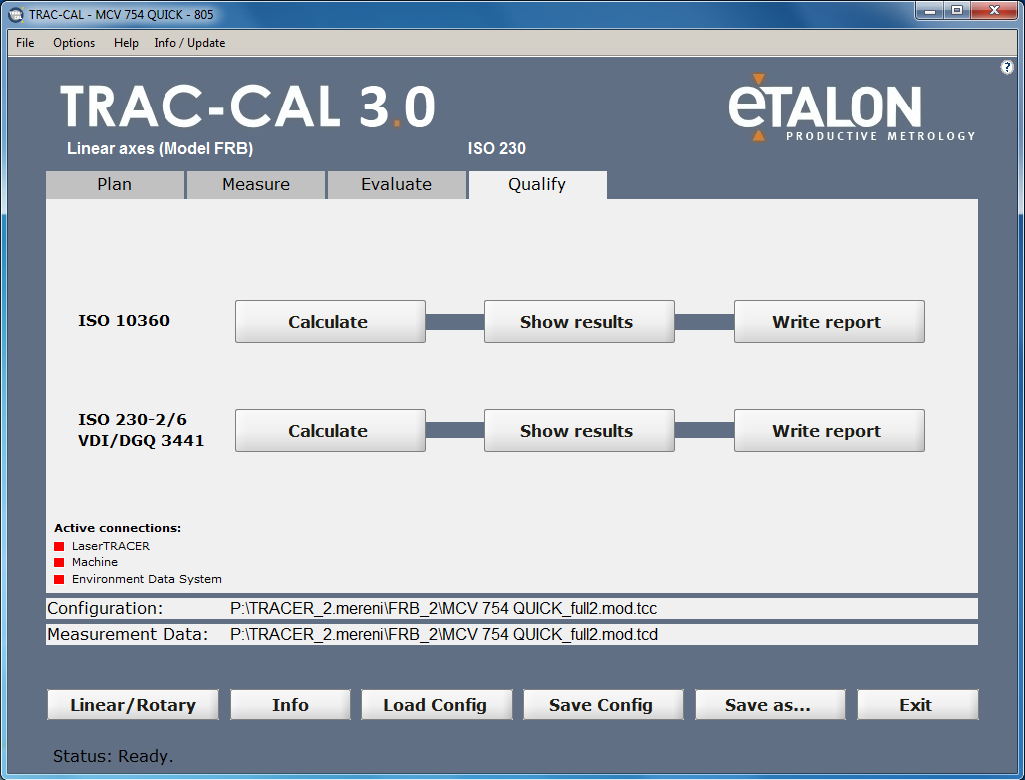The image size is (1025, 780).
Task: Click the red LaserTRACER connection indicator
Action: [59, 546]
